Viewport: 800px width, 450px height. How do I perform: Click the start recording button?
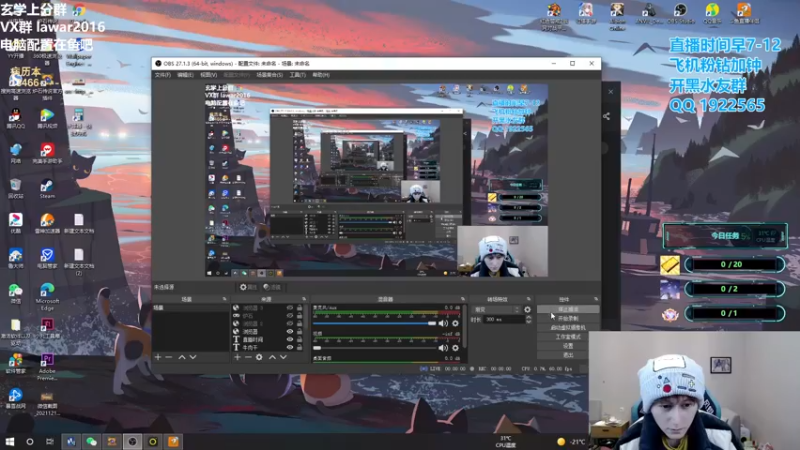pos(568,318)
